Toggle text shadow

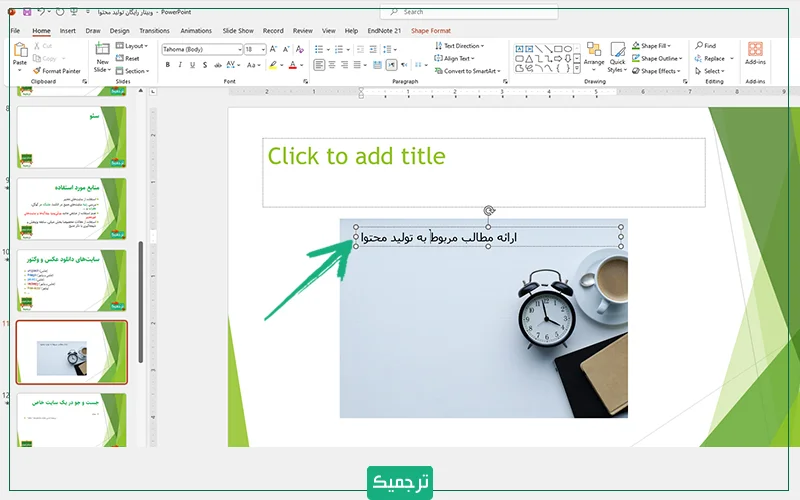(x=205, y=65)
